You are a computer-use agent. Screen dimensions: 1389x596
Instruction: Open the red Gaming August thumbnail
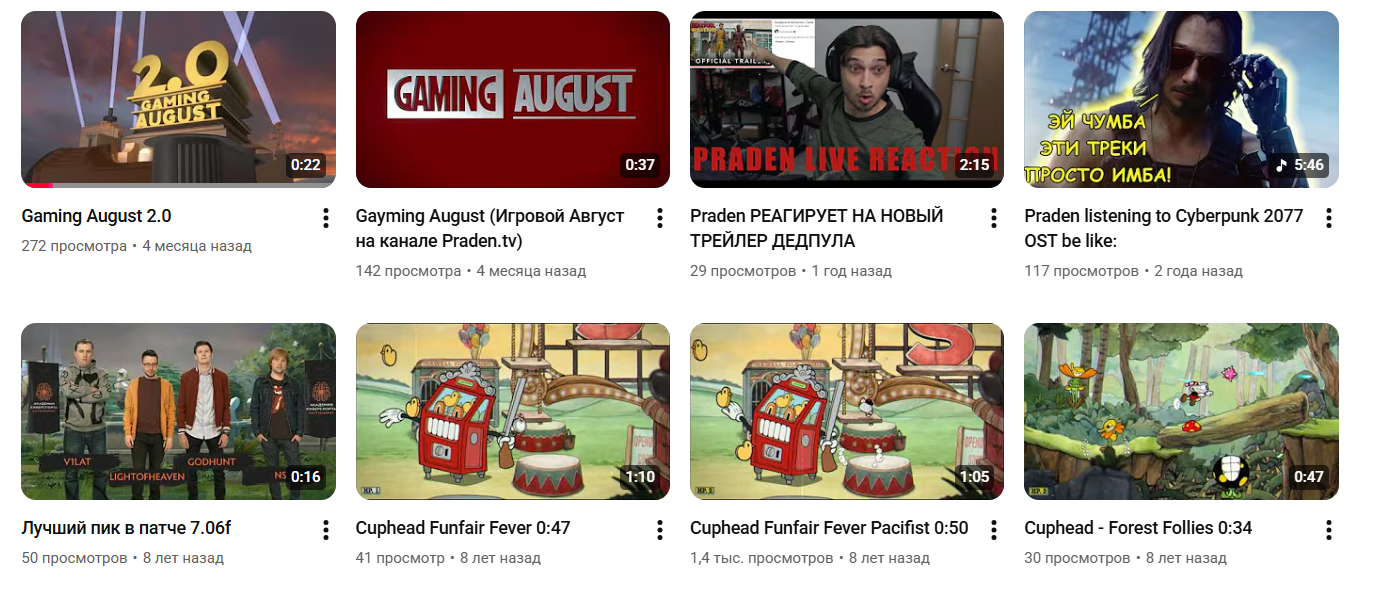(513, 99)
